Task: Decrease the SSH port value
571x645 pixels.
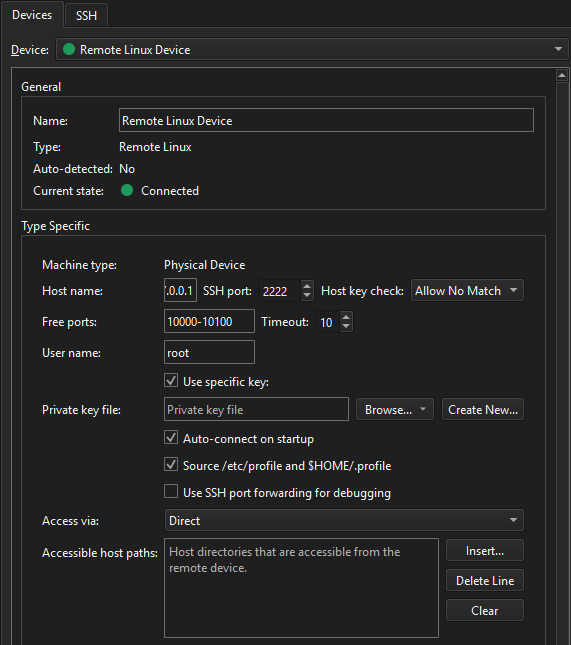Action: (x=307, y=295)
